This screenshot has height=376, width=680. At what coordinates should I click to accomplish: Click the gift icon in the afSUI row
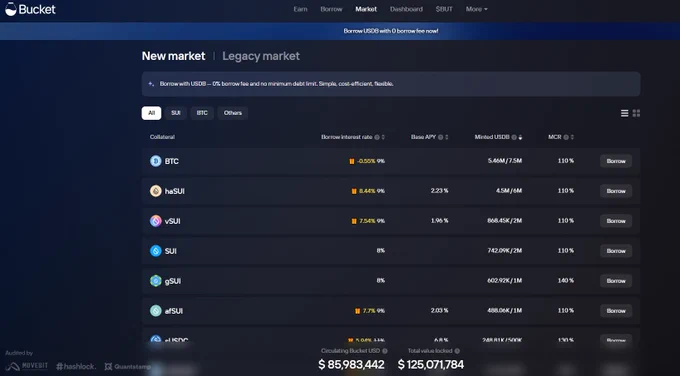click(357, 311)
